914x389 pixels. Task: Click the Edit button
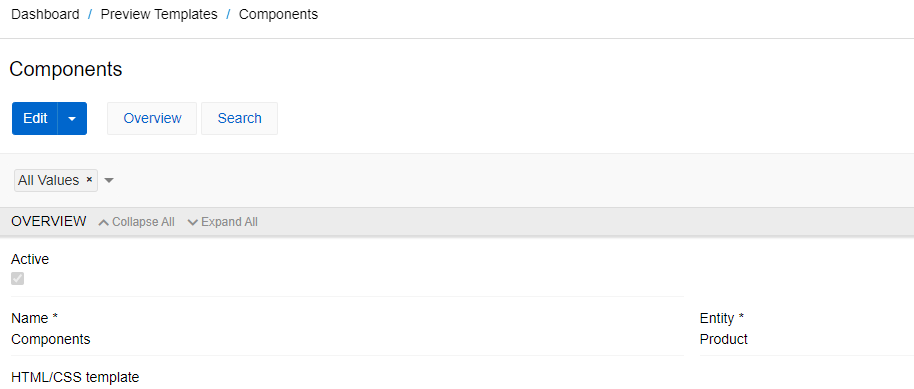pos(35,118)
